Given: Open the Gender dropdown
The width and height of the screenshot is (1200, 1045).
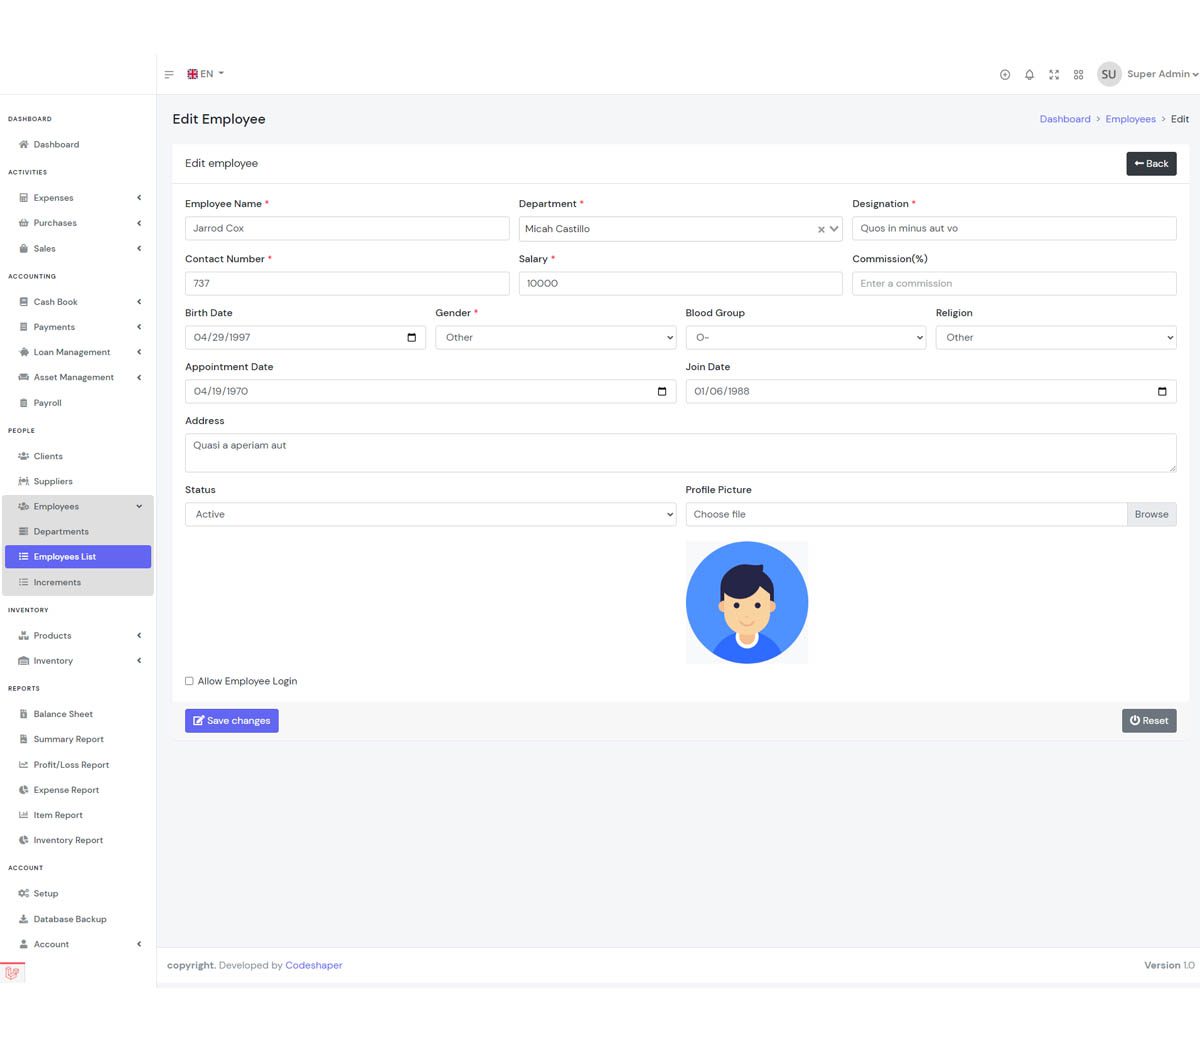Looking at the screenshot, I should coord(555,338).
